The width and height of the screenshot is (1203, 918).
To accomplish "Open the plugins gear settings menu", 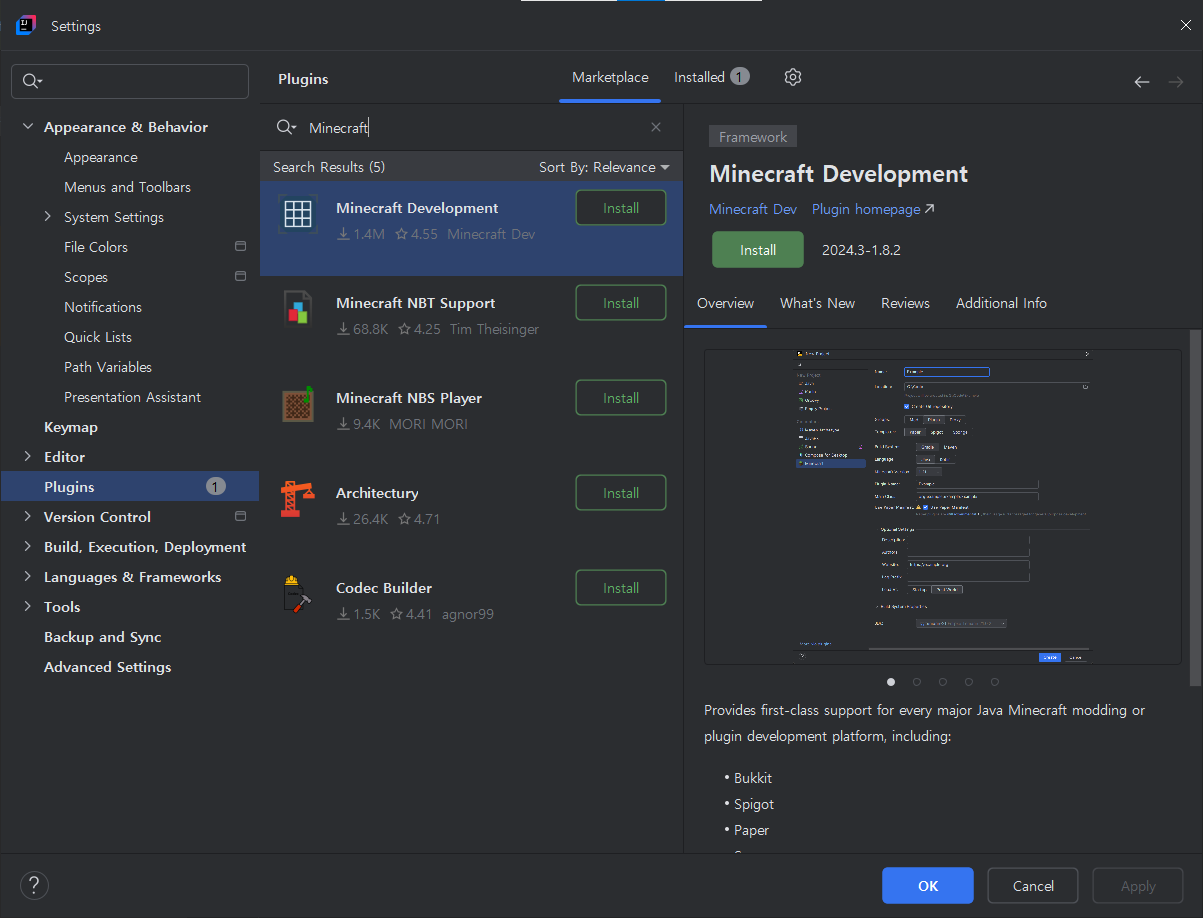I will pyautogui.click(x=793, y=77).
